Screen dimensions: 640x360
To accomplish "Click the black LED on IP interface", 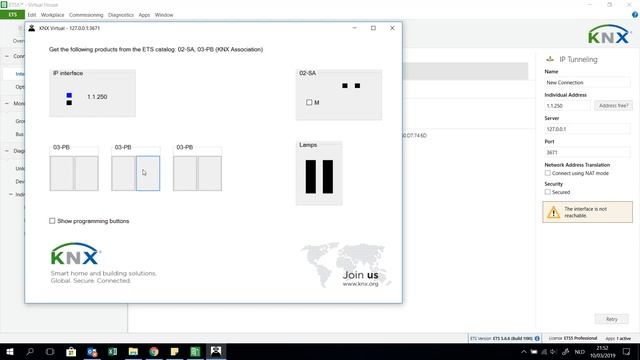I will click(69, 103).
